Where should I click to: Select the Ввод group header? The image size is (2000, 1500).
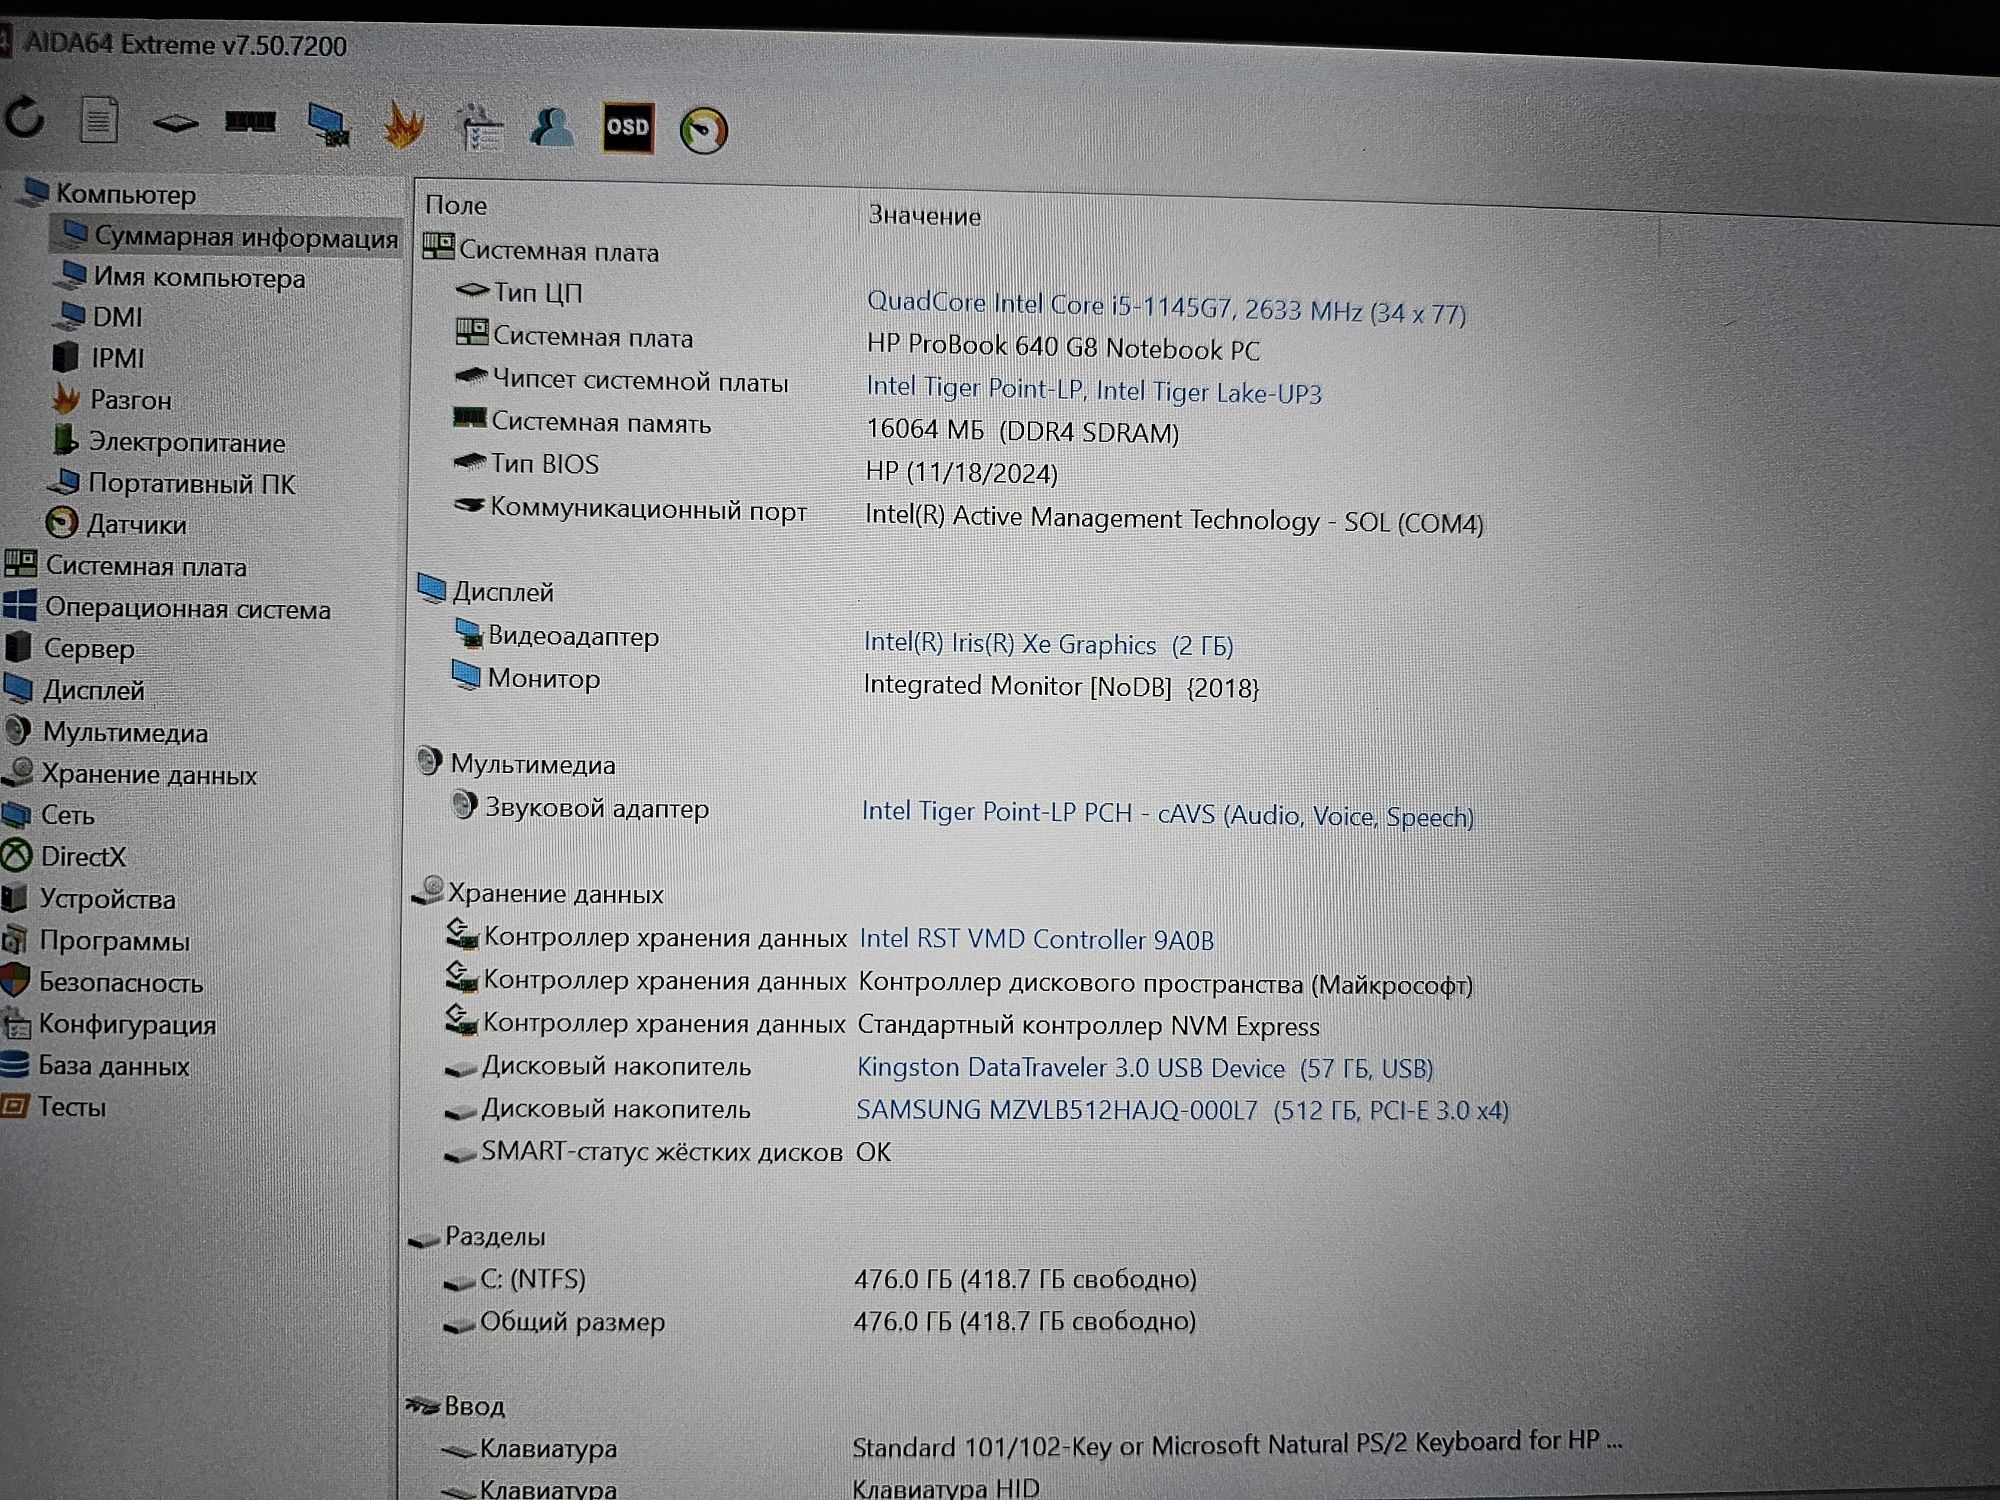(474, 1407)
